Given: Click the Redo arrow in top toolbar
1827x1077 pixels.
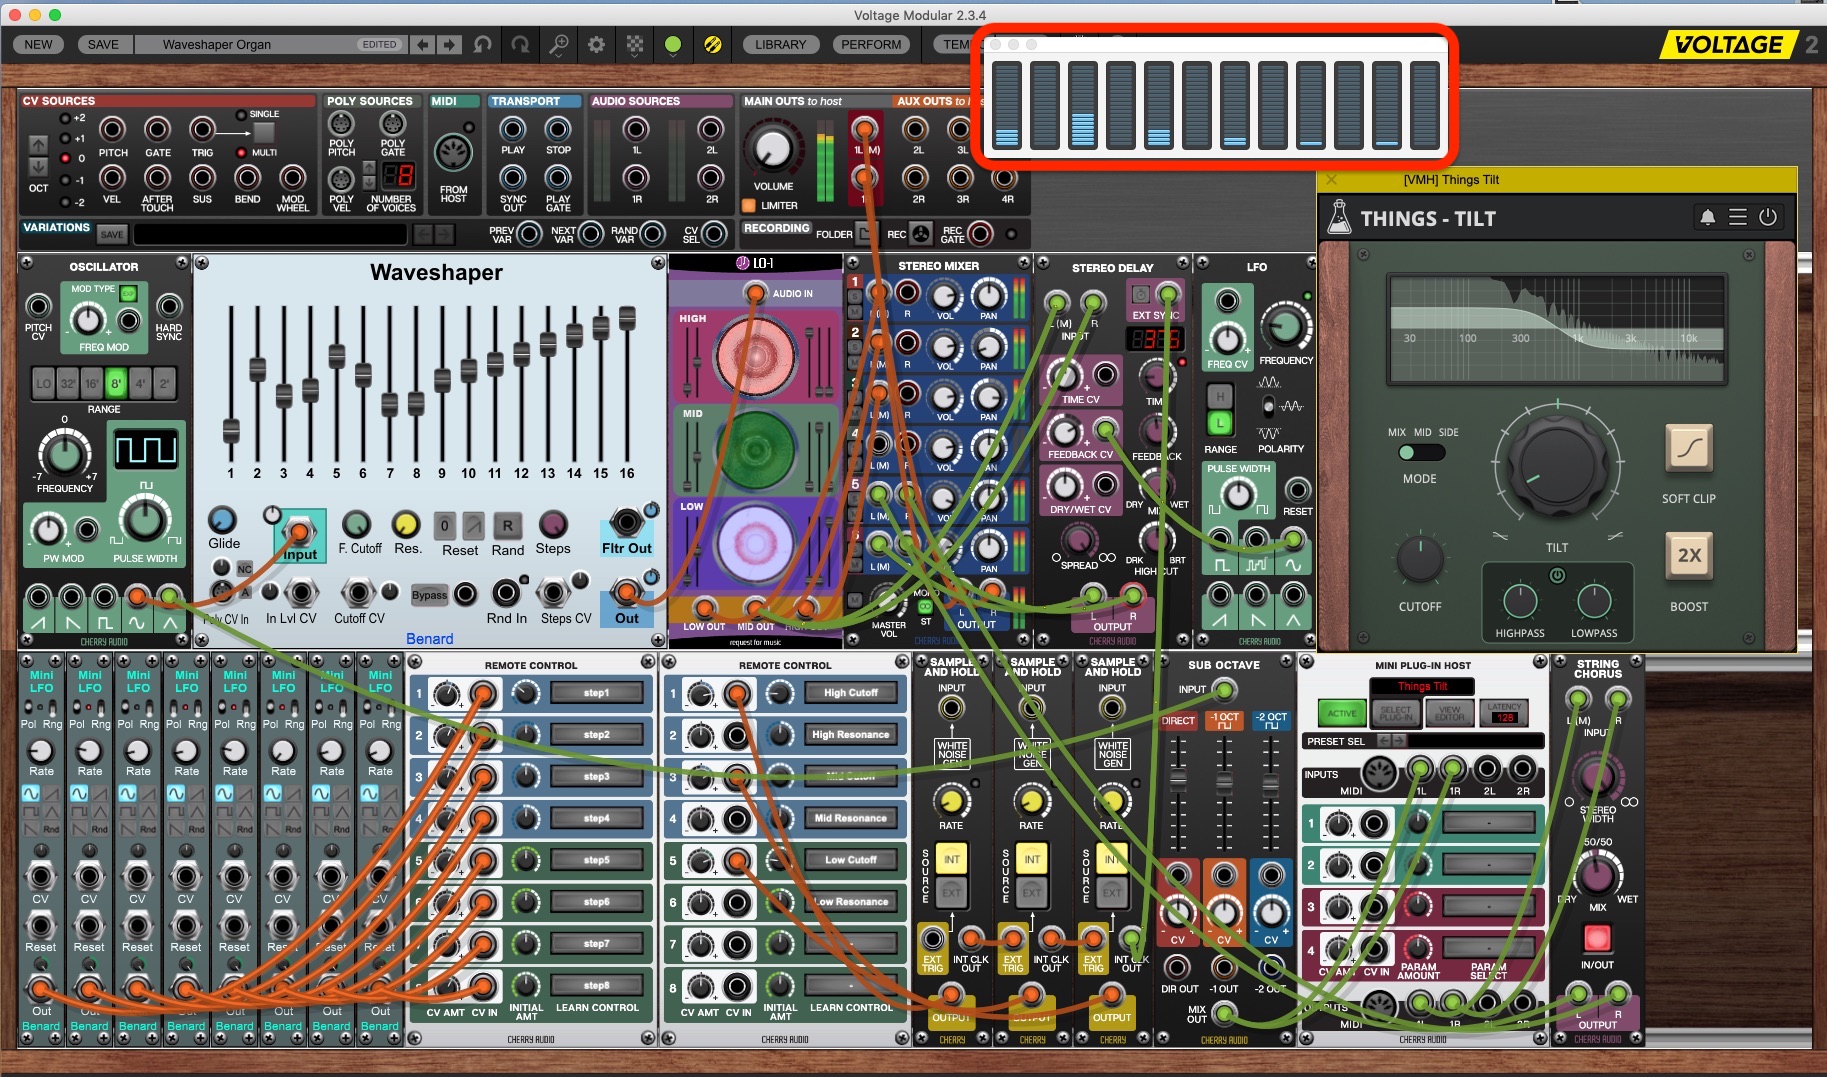Looking at the screenshot, I should (x=521, y=44).
